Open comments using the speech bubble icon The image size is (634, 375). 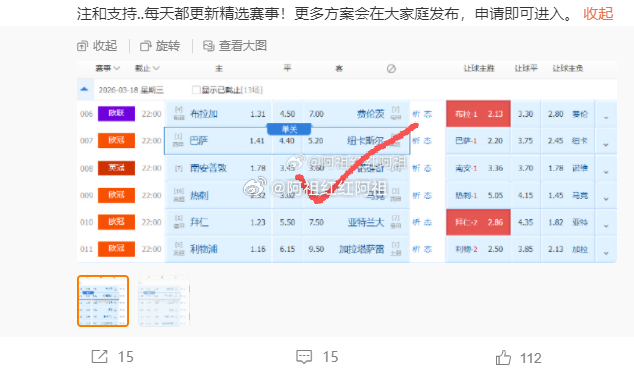(304, 356)
